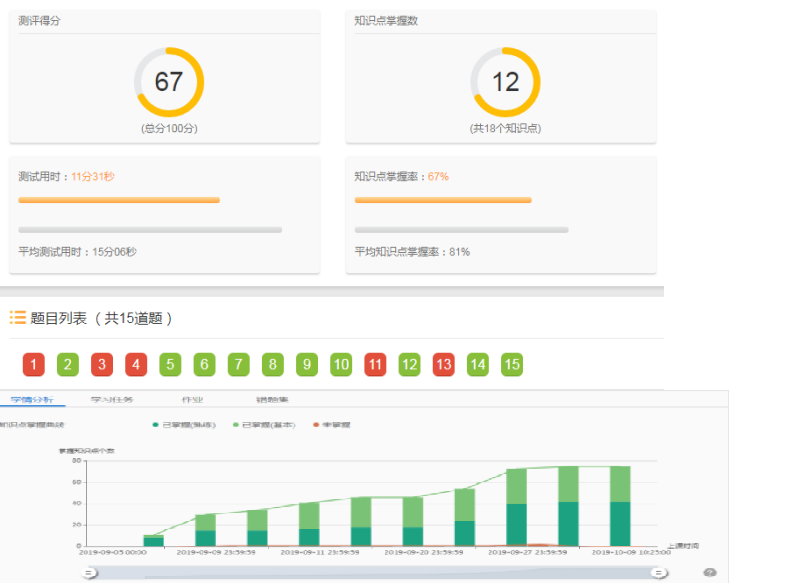This screenshot has height=585, width=797.
Task: Open question 8 in the list
Action: click(272, 365)
